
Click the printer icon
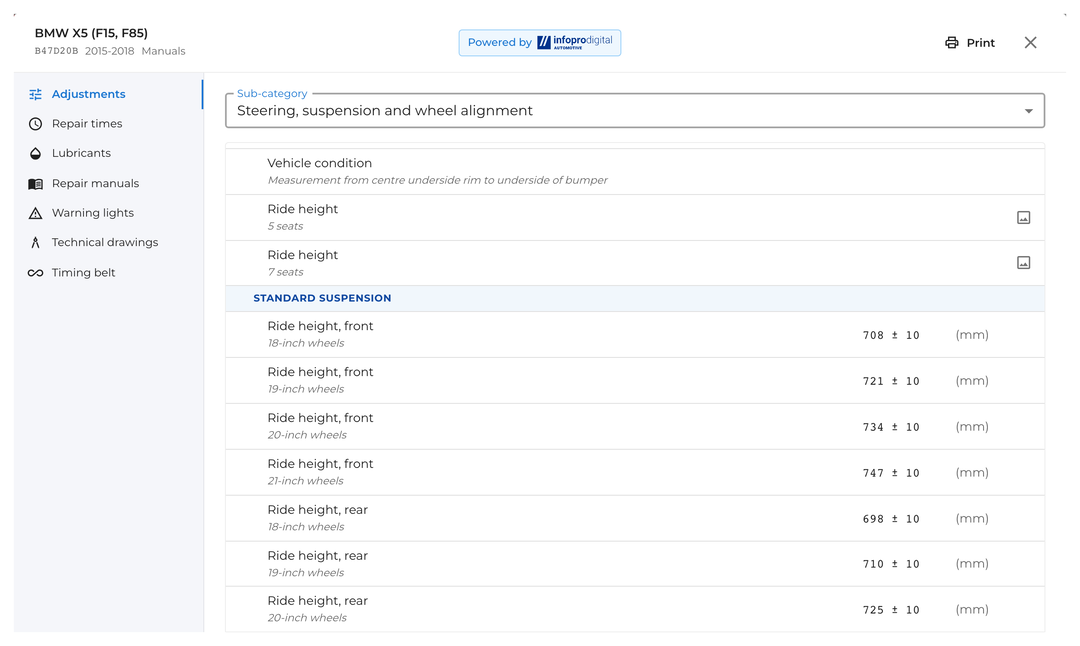pos(952,43)
